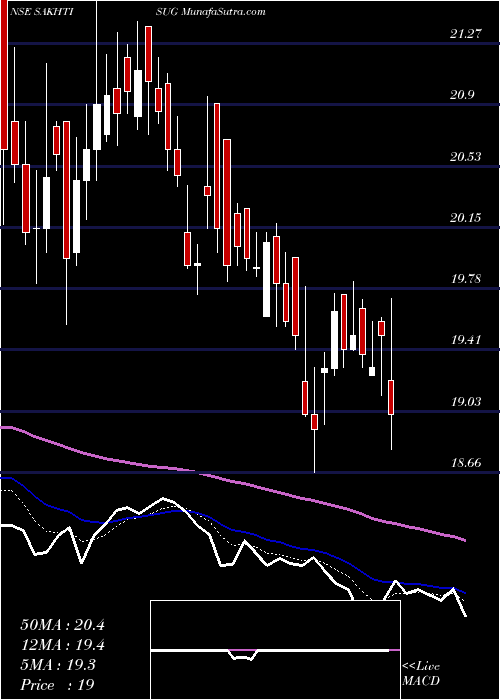The image size is (500, 700).
Task: Click the 50MA : 20.4 readout
Action: click(x=62, y=625)
